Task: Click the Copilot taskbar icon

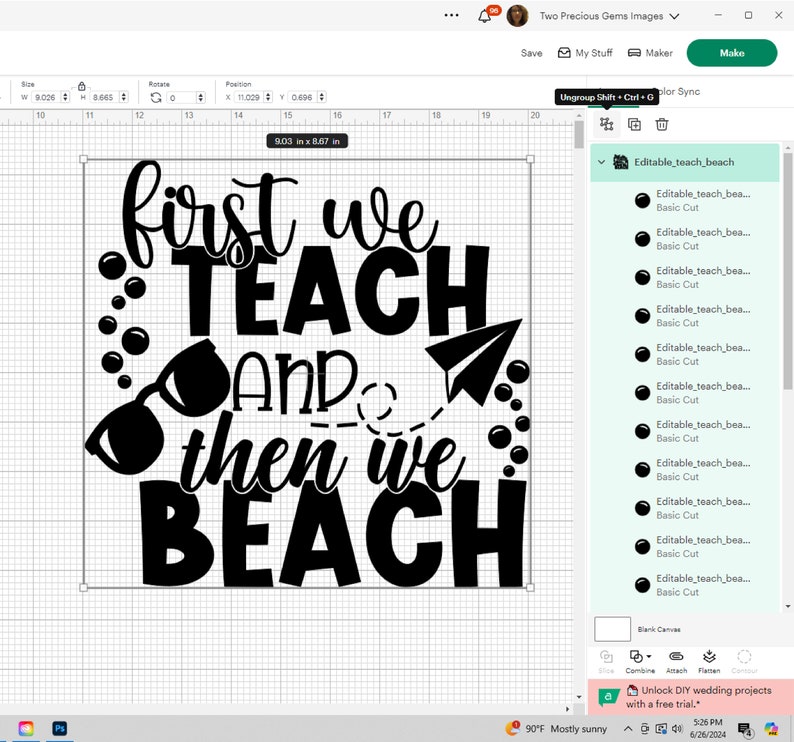Action: pyautogui.click(x=771, y=729)
